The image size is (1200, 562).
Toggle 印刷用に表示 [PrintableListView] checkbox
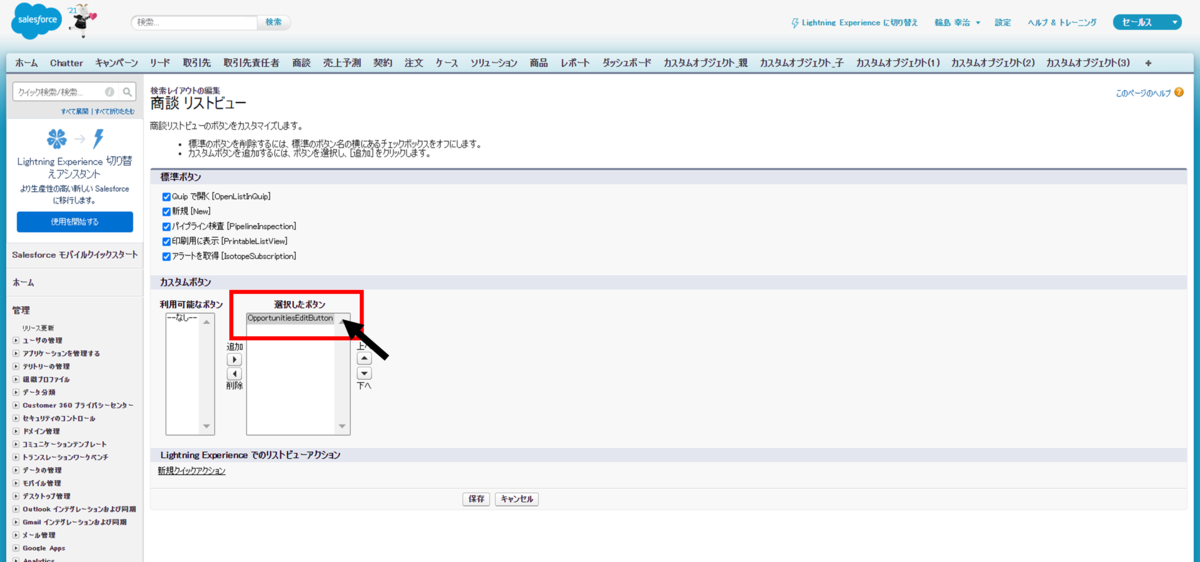pyautogui.click(x=166, y=242)
